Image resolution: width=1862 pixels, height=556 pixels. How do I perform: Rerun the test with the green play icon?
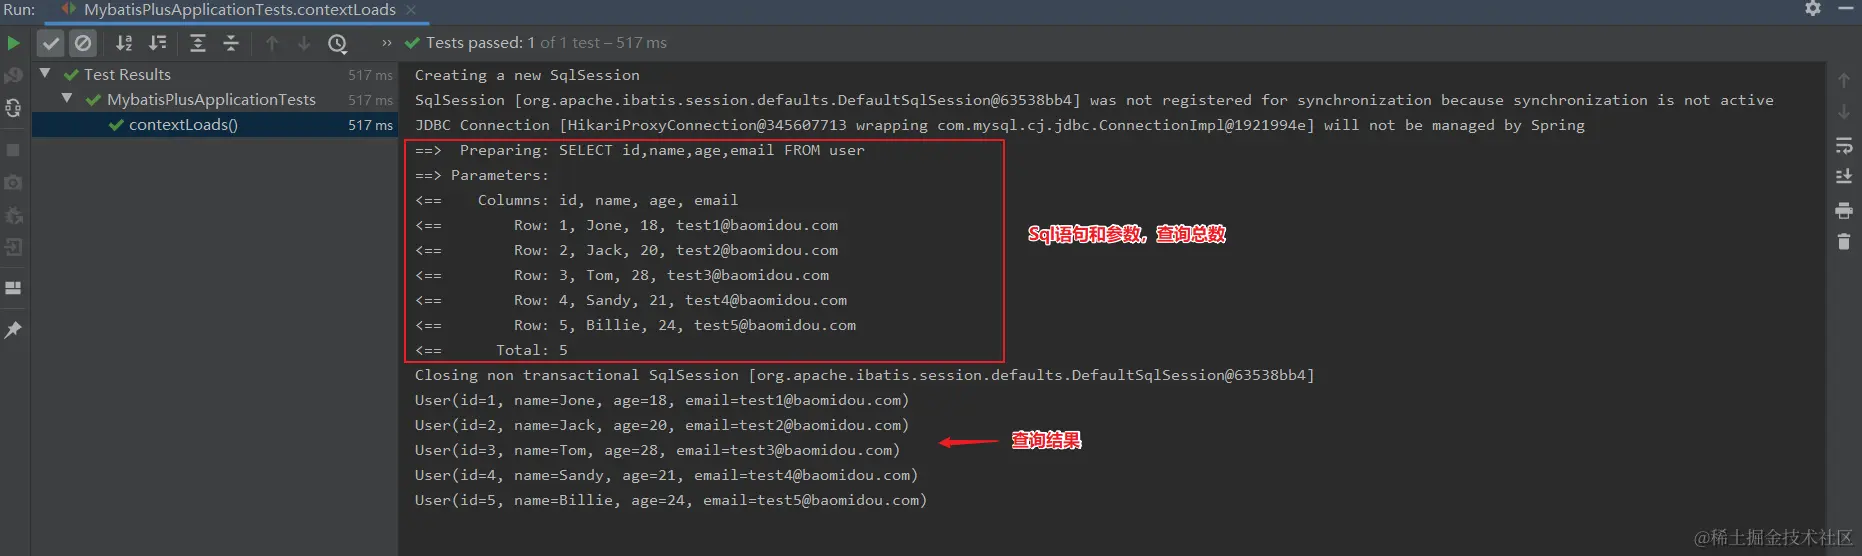[13, 43]
